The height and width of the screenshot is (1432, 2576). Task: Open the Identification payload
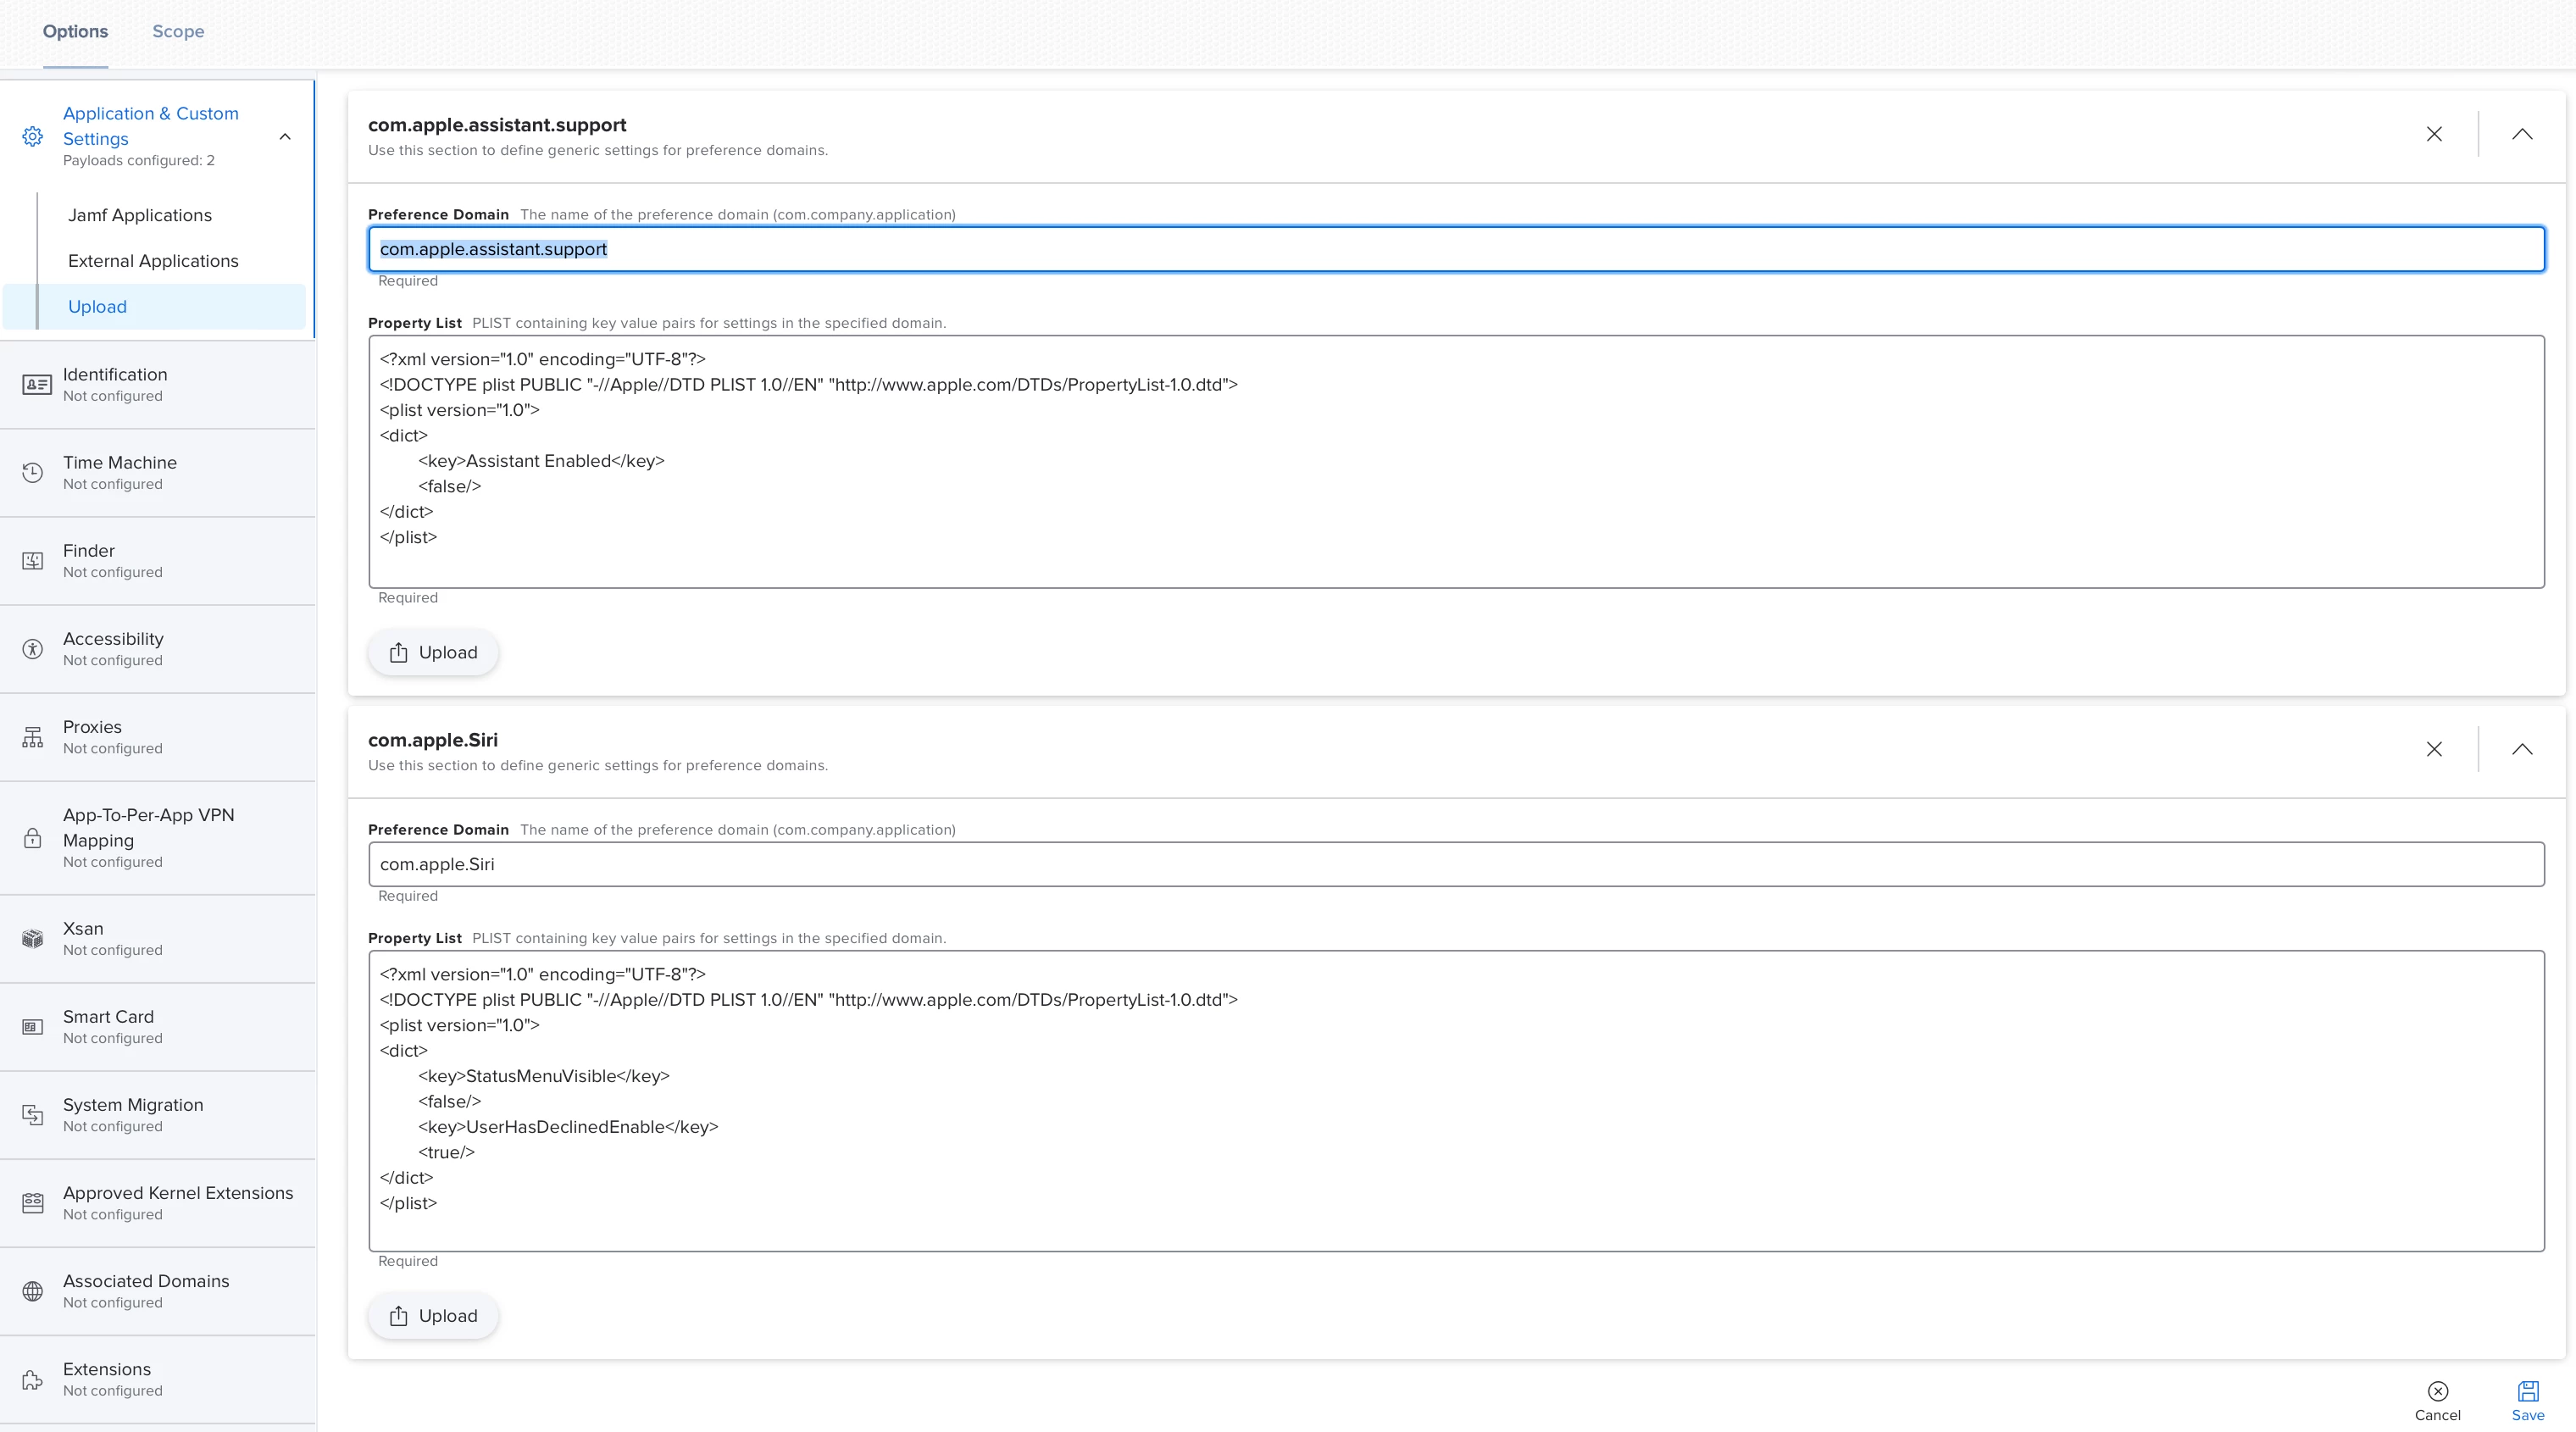point(158,385)
